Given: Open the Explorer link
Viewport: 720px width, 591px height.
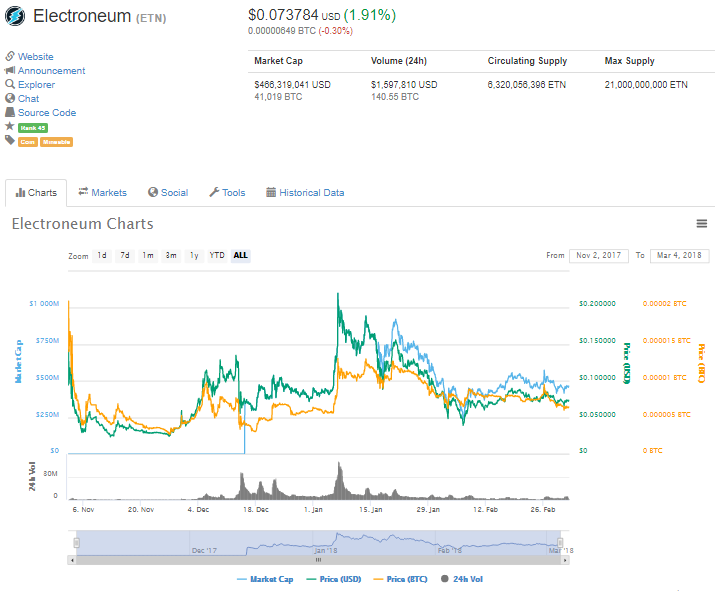Looking at the screenshot, I should pyautogui.click(x=36, y=84).
